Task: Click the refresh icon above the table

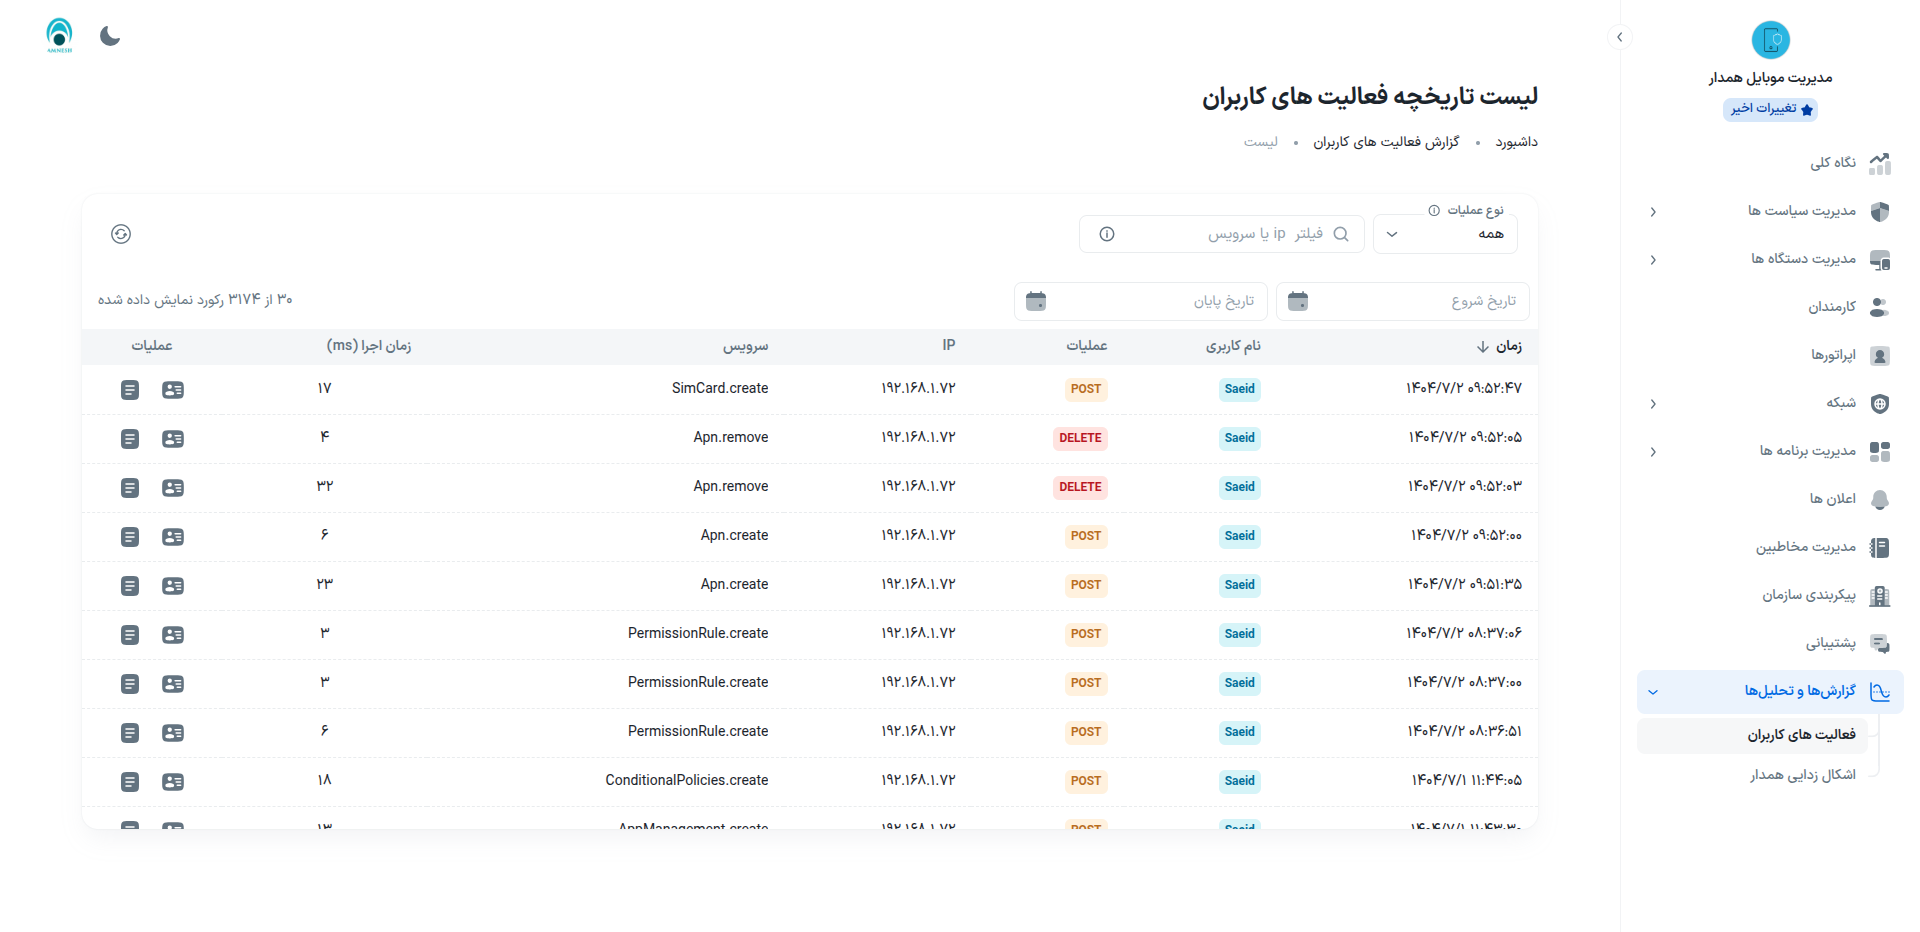Action: (121, 234)
